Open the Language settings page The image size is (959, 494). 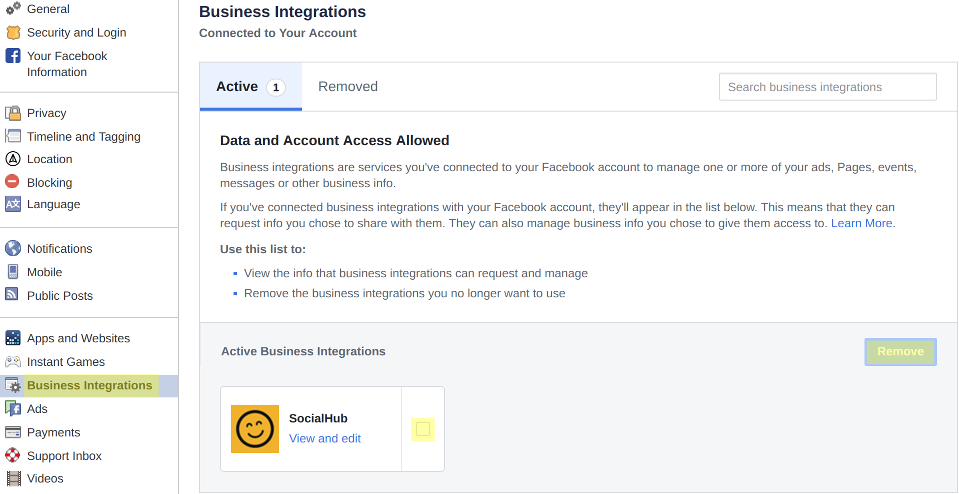53,204
